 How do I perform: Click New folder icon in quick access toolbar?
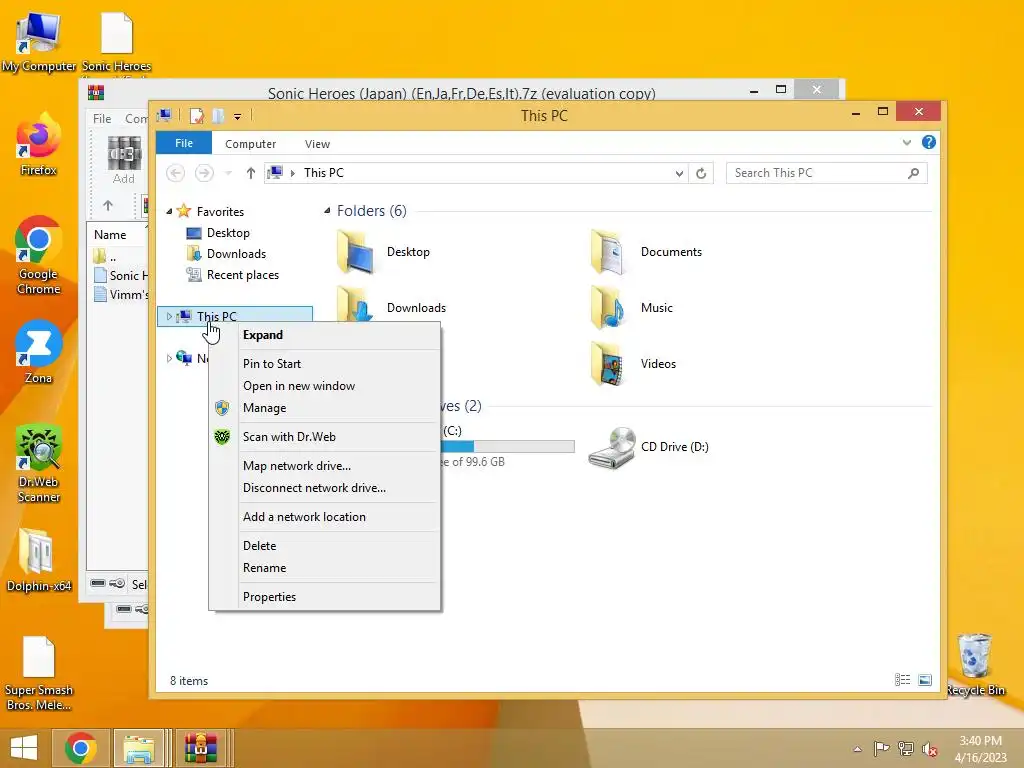click(x=218, y=116)
